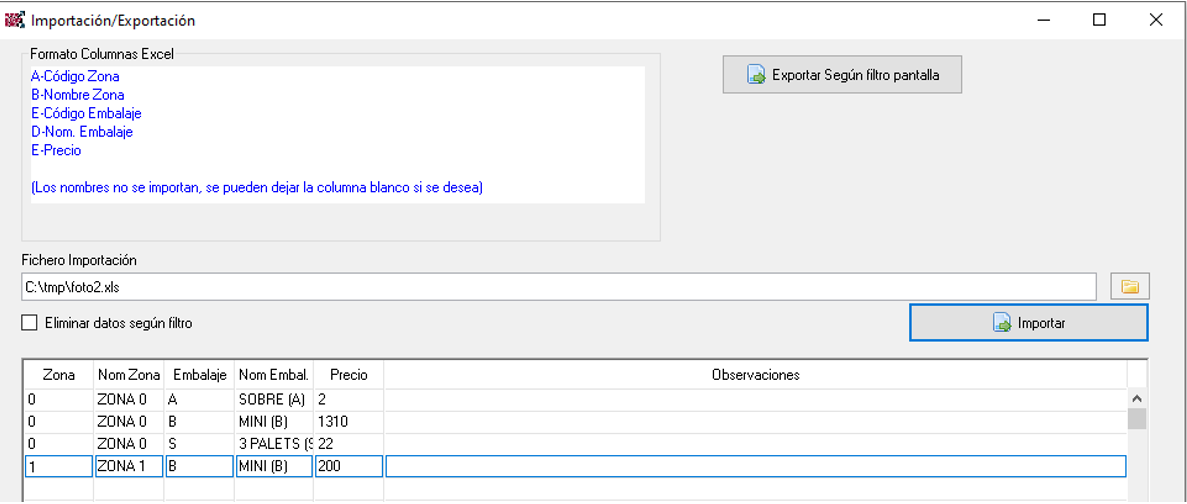The height and width of the screenshot is (504, 1187).
Task: Click the Zona column header
Action: coord(59,375)
